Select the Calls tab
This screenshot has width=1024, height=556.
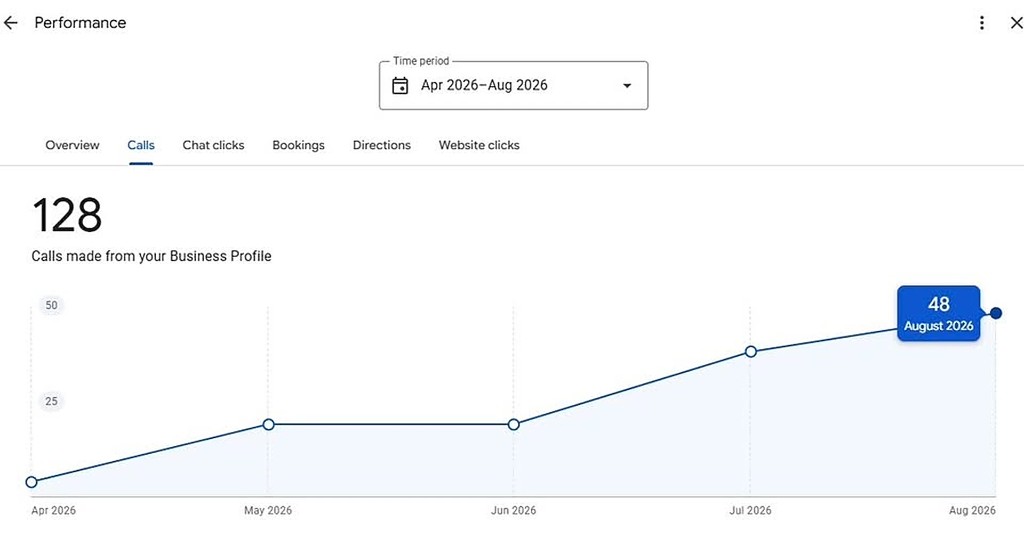pyautogui.click(x=141, y=145)
